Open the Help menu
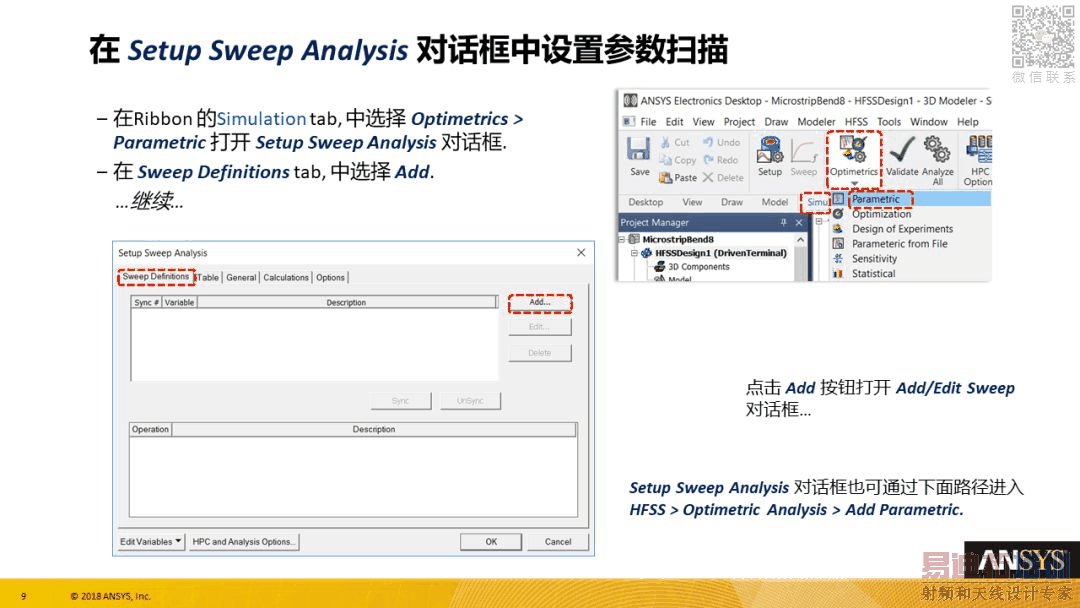This screenshot has height=608, width=1080. pos(967,122)
